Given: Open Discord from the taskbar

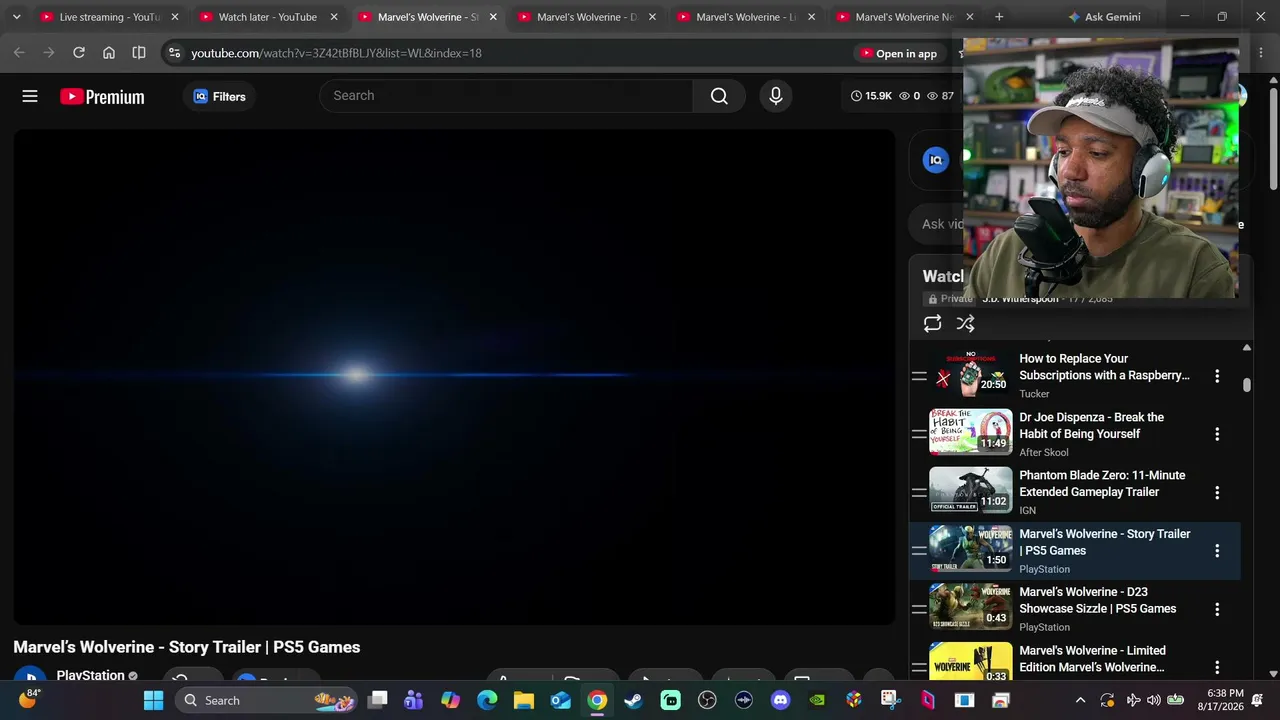Looking at the screenshot, I should (781, 700).
